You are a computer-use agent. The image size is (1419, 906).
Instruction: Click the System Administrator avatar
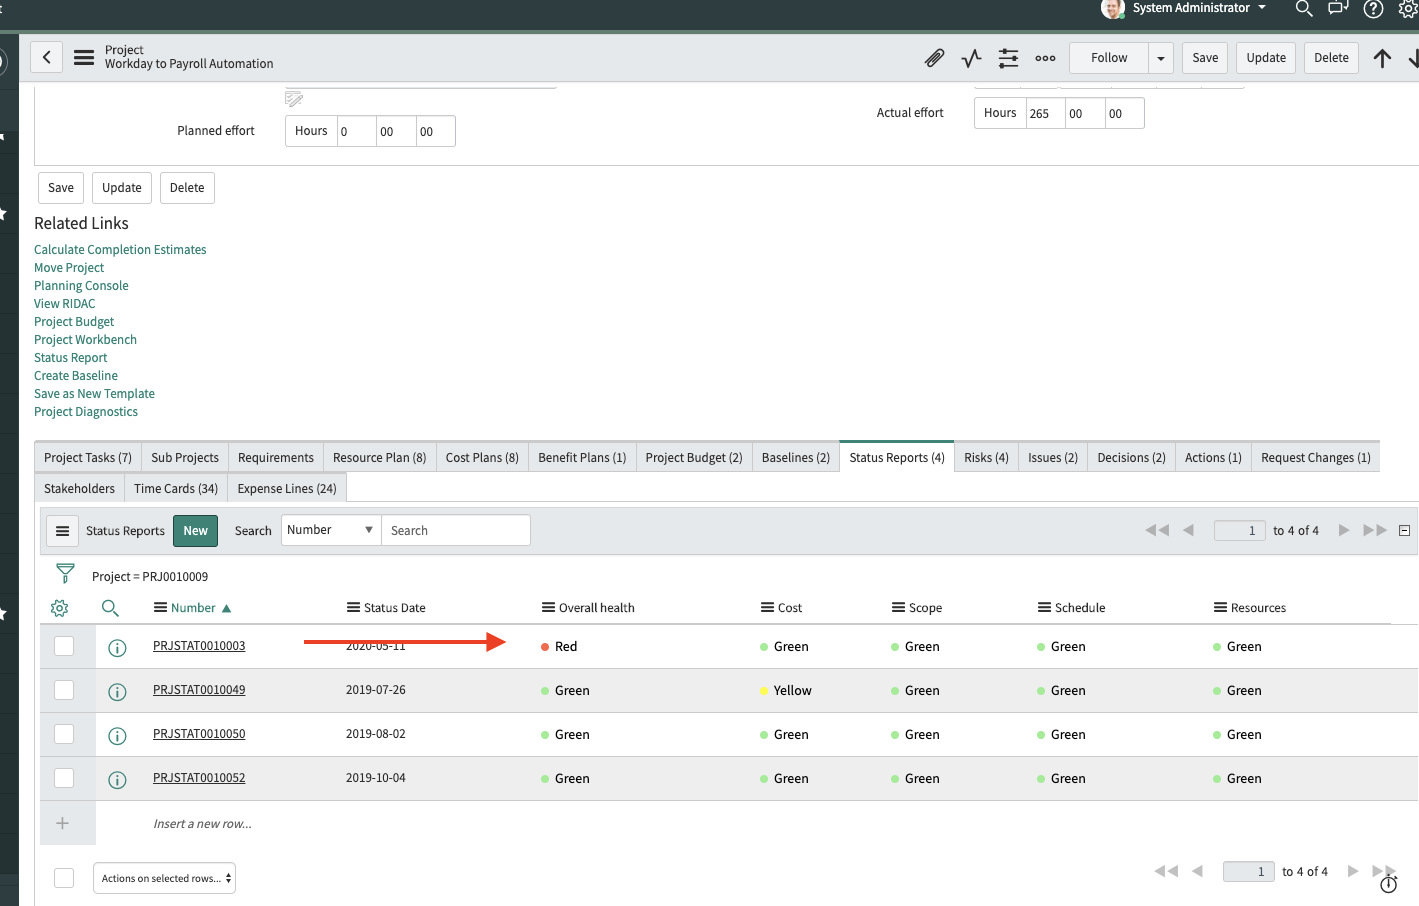(x=1112, y=9)
